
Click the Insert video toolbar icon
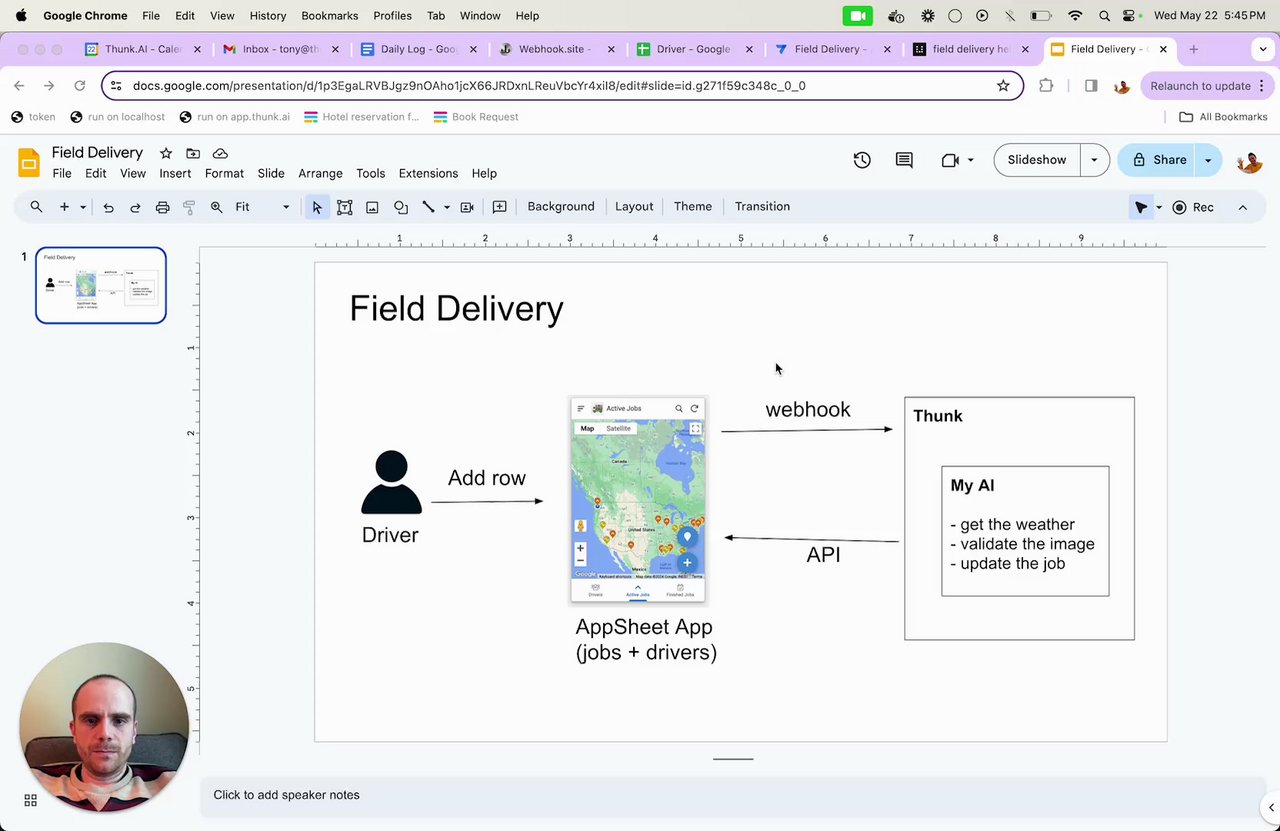pos(467,207)
